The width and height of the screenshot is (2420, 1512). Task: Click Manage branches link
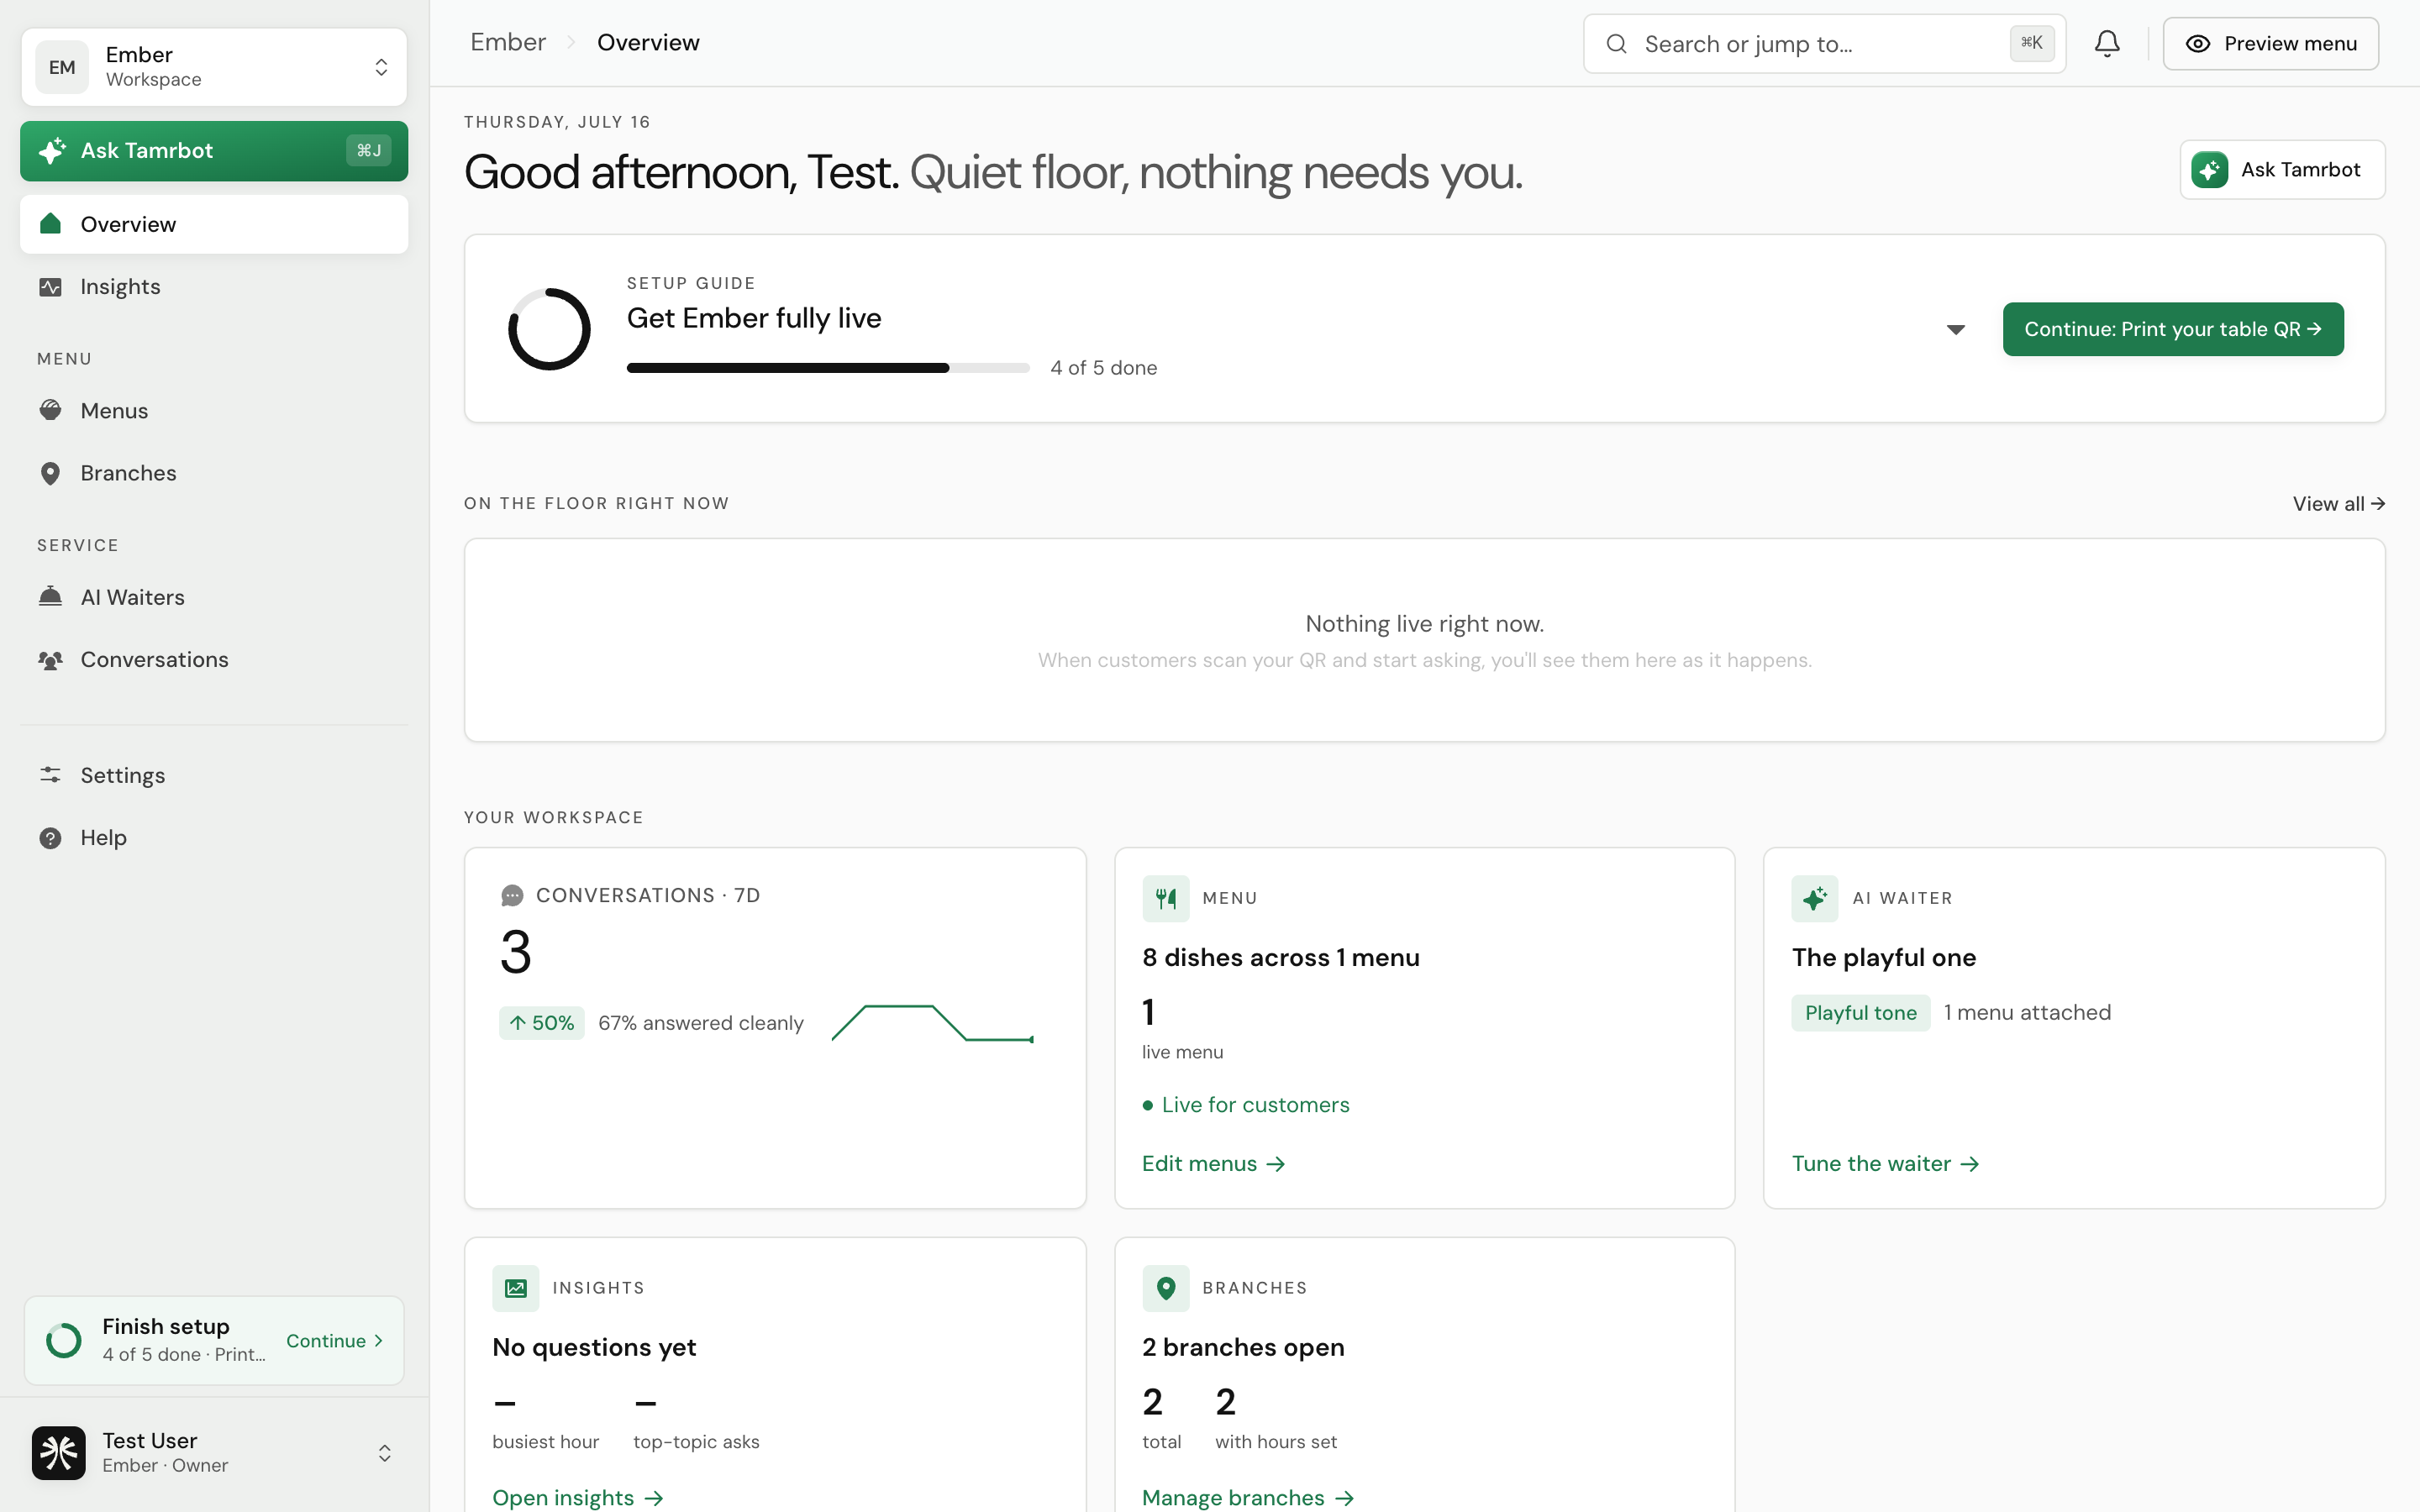click(x=1247, y=1498)
